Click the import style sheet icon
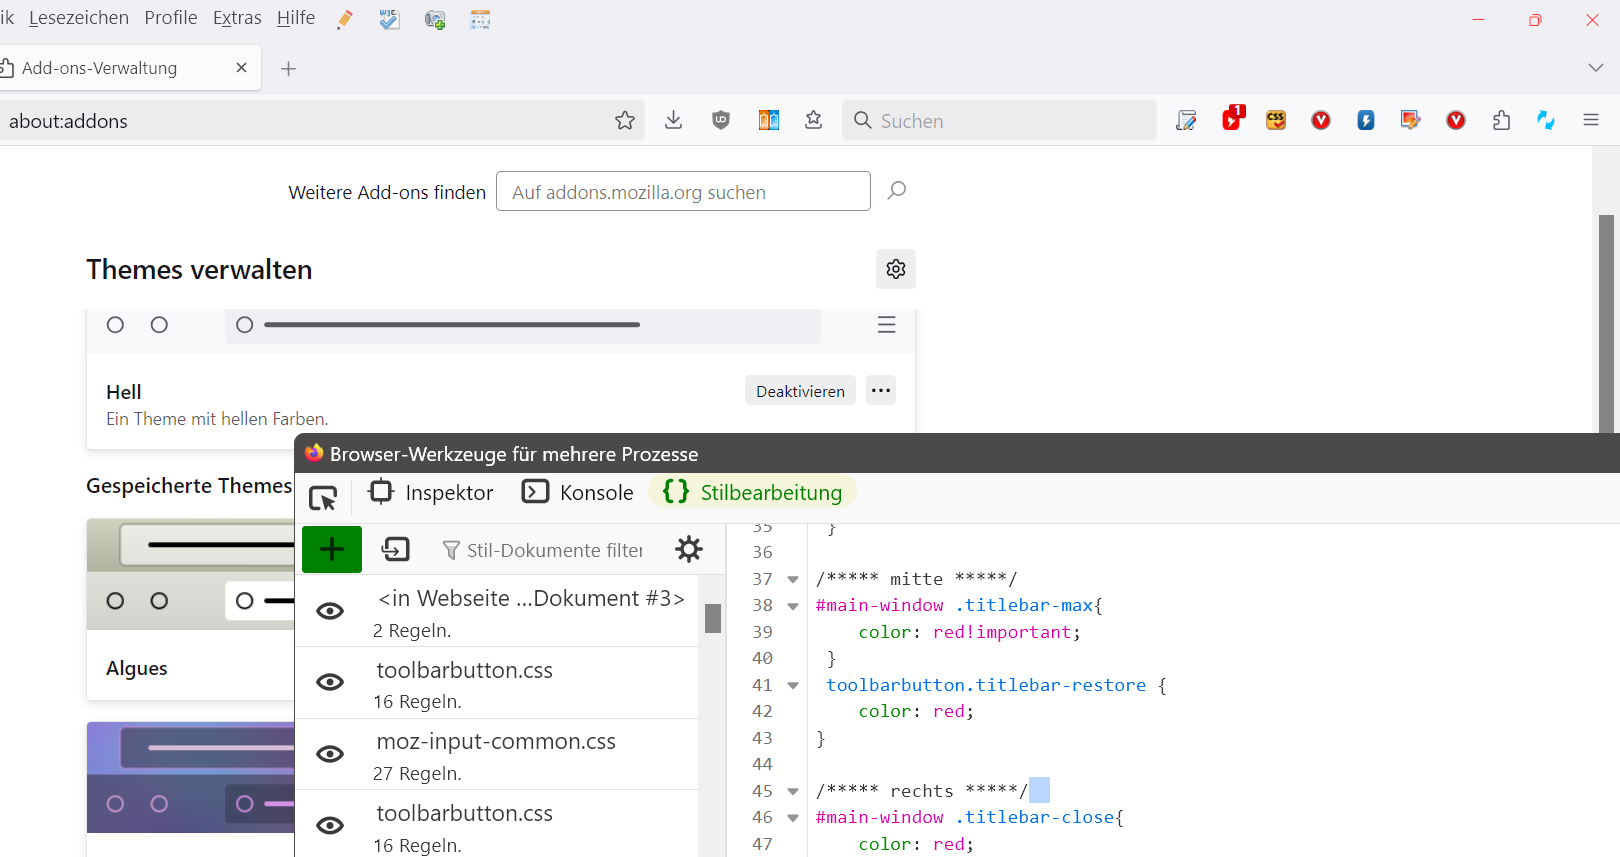The height and width of the screenshot is (857, 1620). (396, 549)
